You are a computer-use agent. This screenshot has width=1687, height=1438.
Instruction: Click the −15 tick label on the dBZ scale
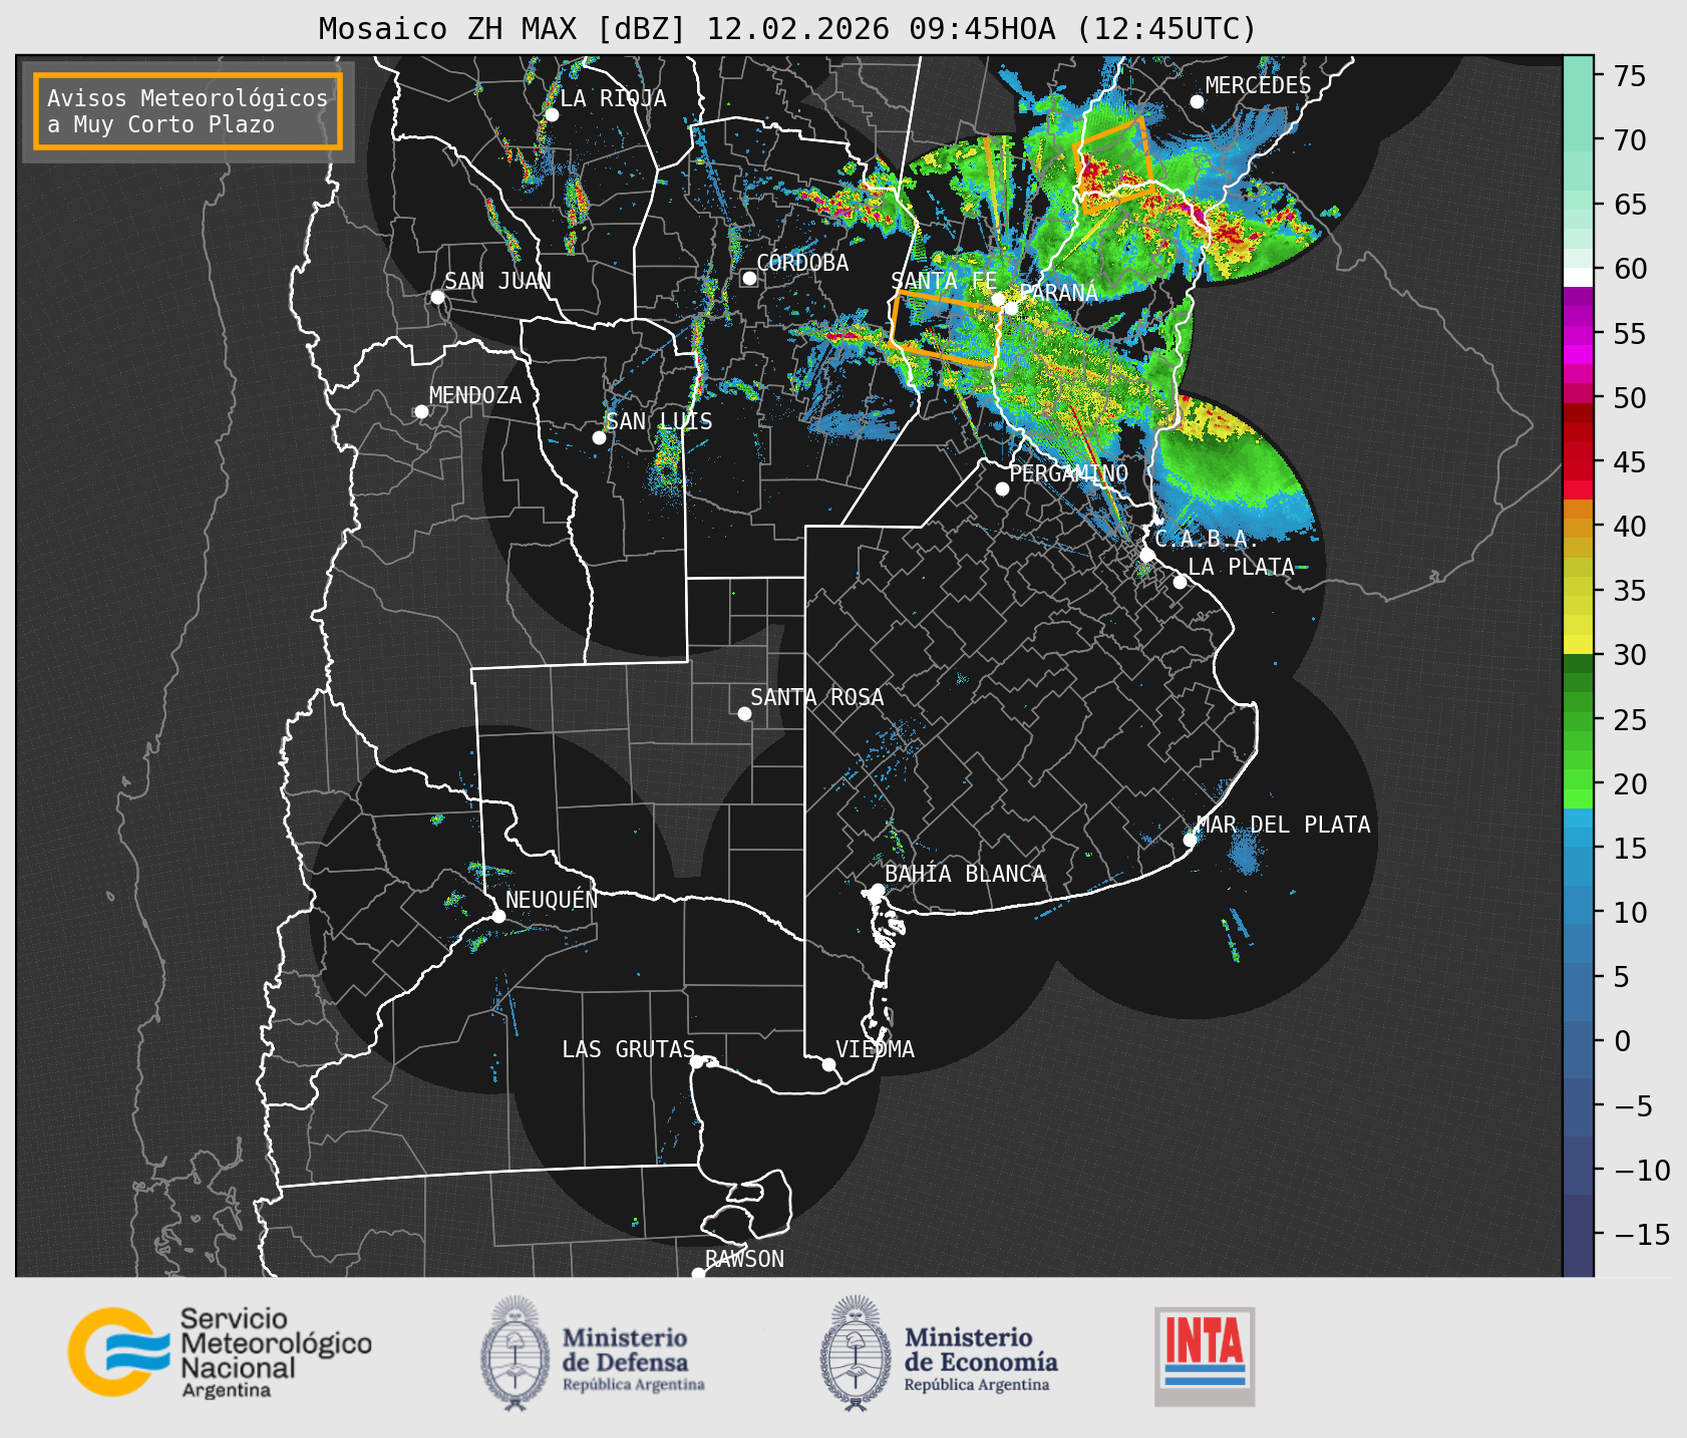point(1640,1234)
